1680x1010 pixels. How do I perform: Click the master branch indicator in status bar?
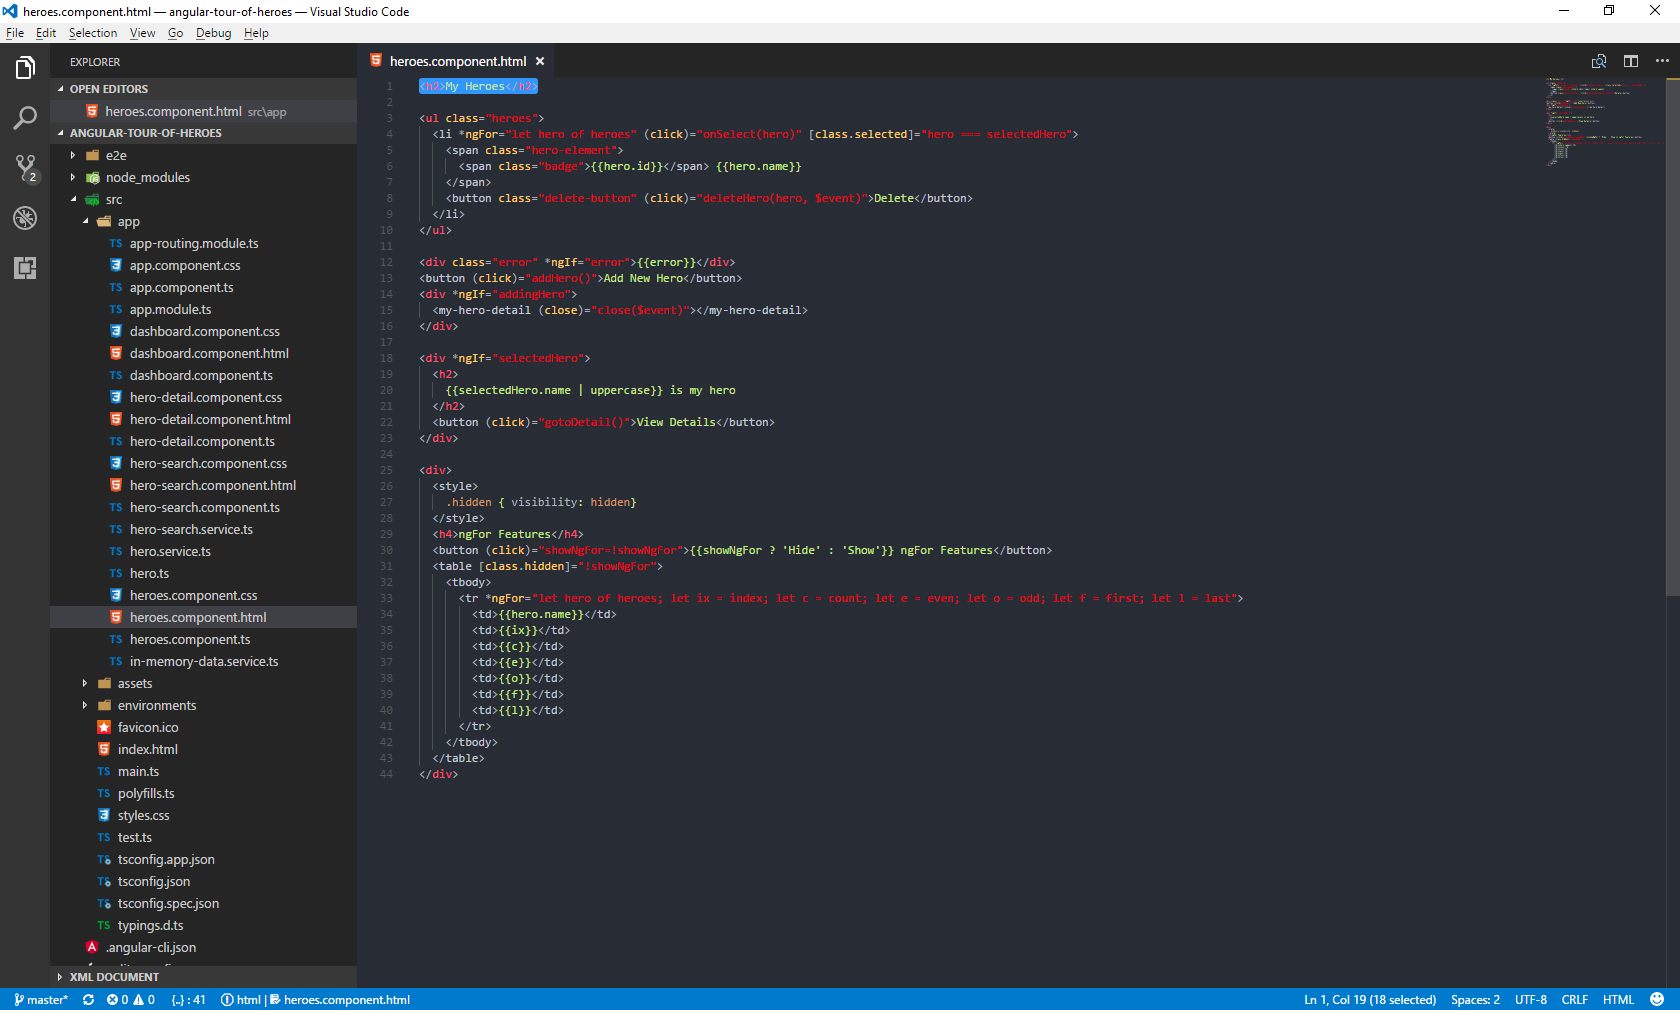pyautogui.click(x=41, y=1000)
